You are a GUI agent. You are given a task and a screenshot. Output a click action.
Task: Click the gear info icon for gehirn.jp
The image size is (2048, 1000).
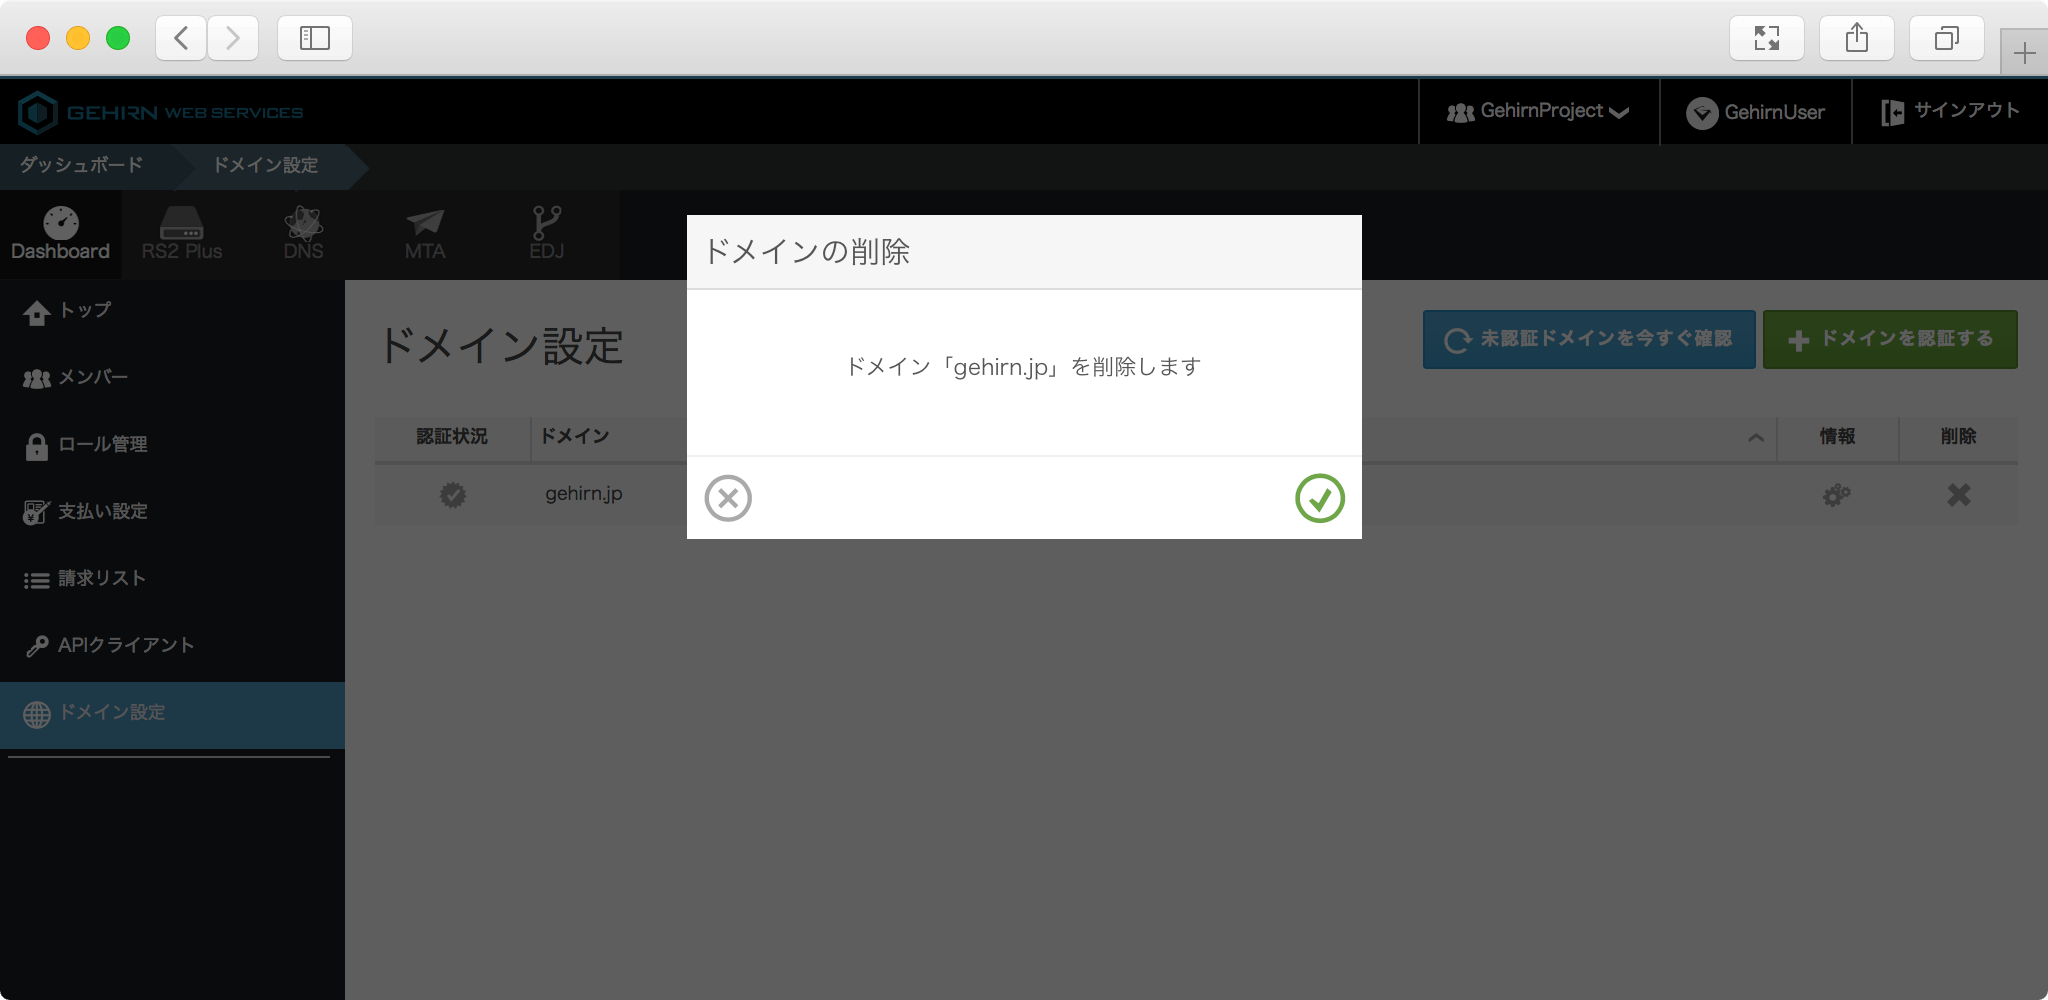1836,495
